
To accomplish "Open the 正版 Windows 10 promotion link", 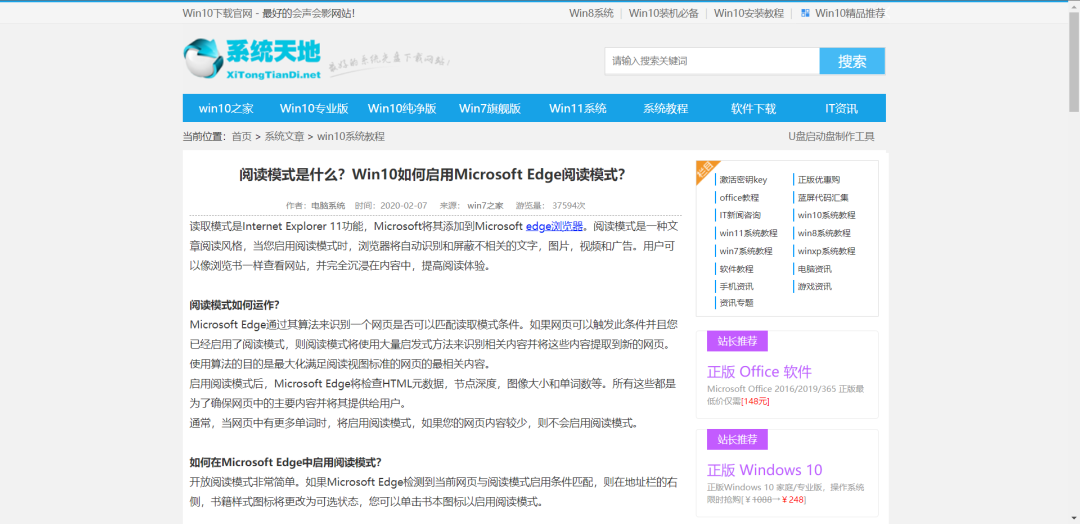I will pos(765,470).
